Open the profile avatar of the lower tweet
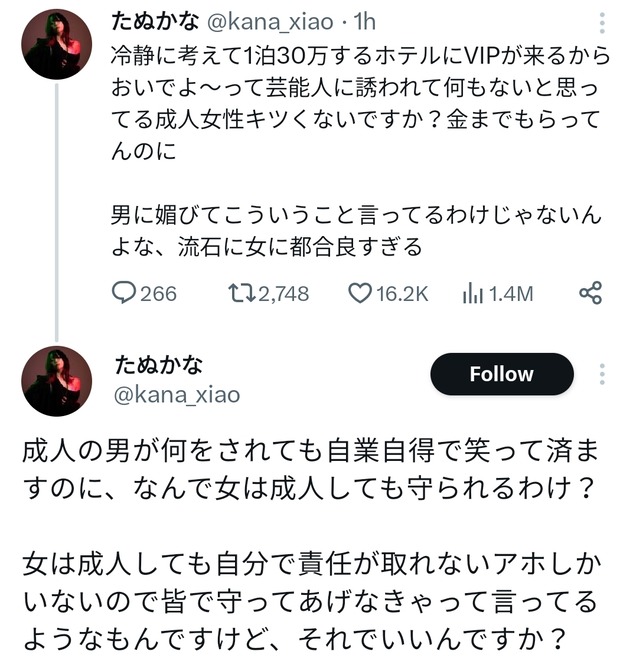The image size is (620, 671). point(57,381)
